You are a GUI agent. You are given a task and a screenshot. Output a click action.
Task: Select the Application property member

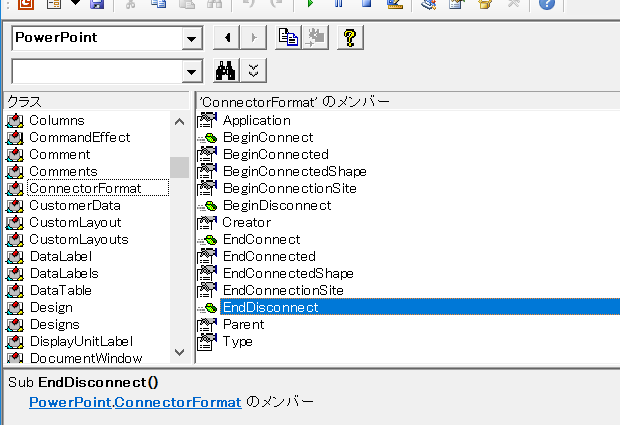pos(257,121)
